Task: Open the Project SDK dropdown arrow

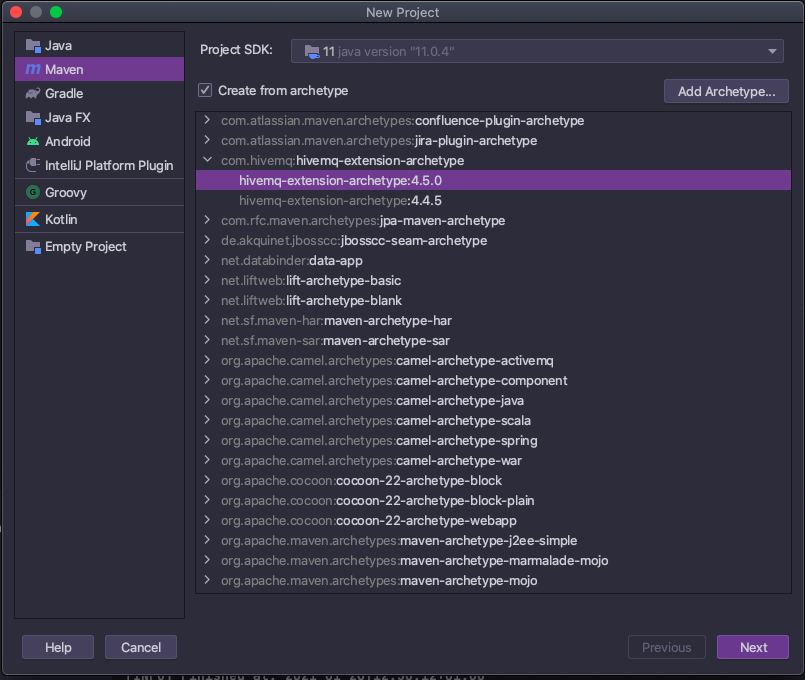Action: coord(772,51)
